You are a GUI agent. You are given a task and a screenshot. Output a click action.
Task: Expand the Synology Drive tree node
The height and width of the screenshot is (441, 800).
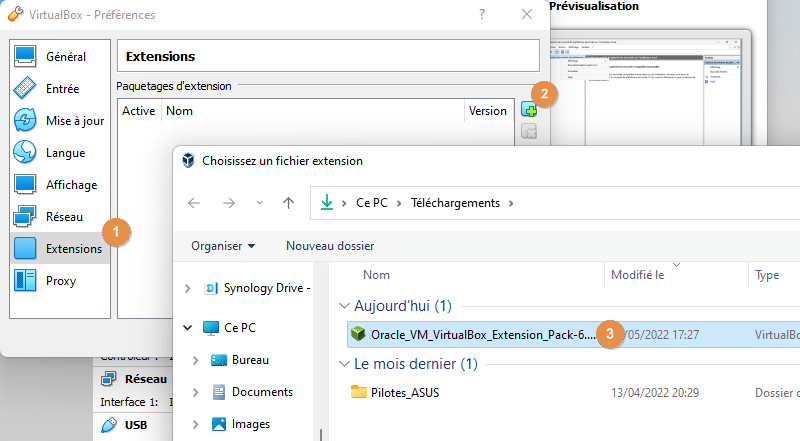point(189,289)
